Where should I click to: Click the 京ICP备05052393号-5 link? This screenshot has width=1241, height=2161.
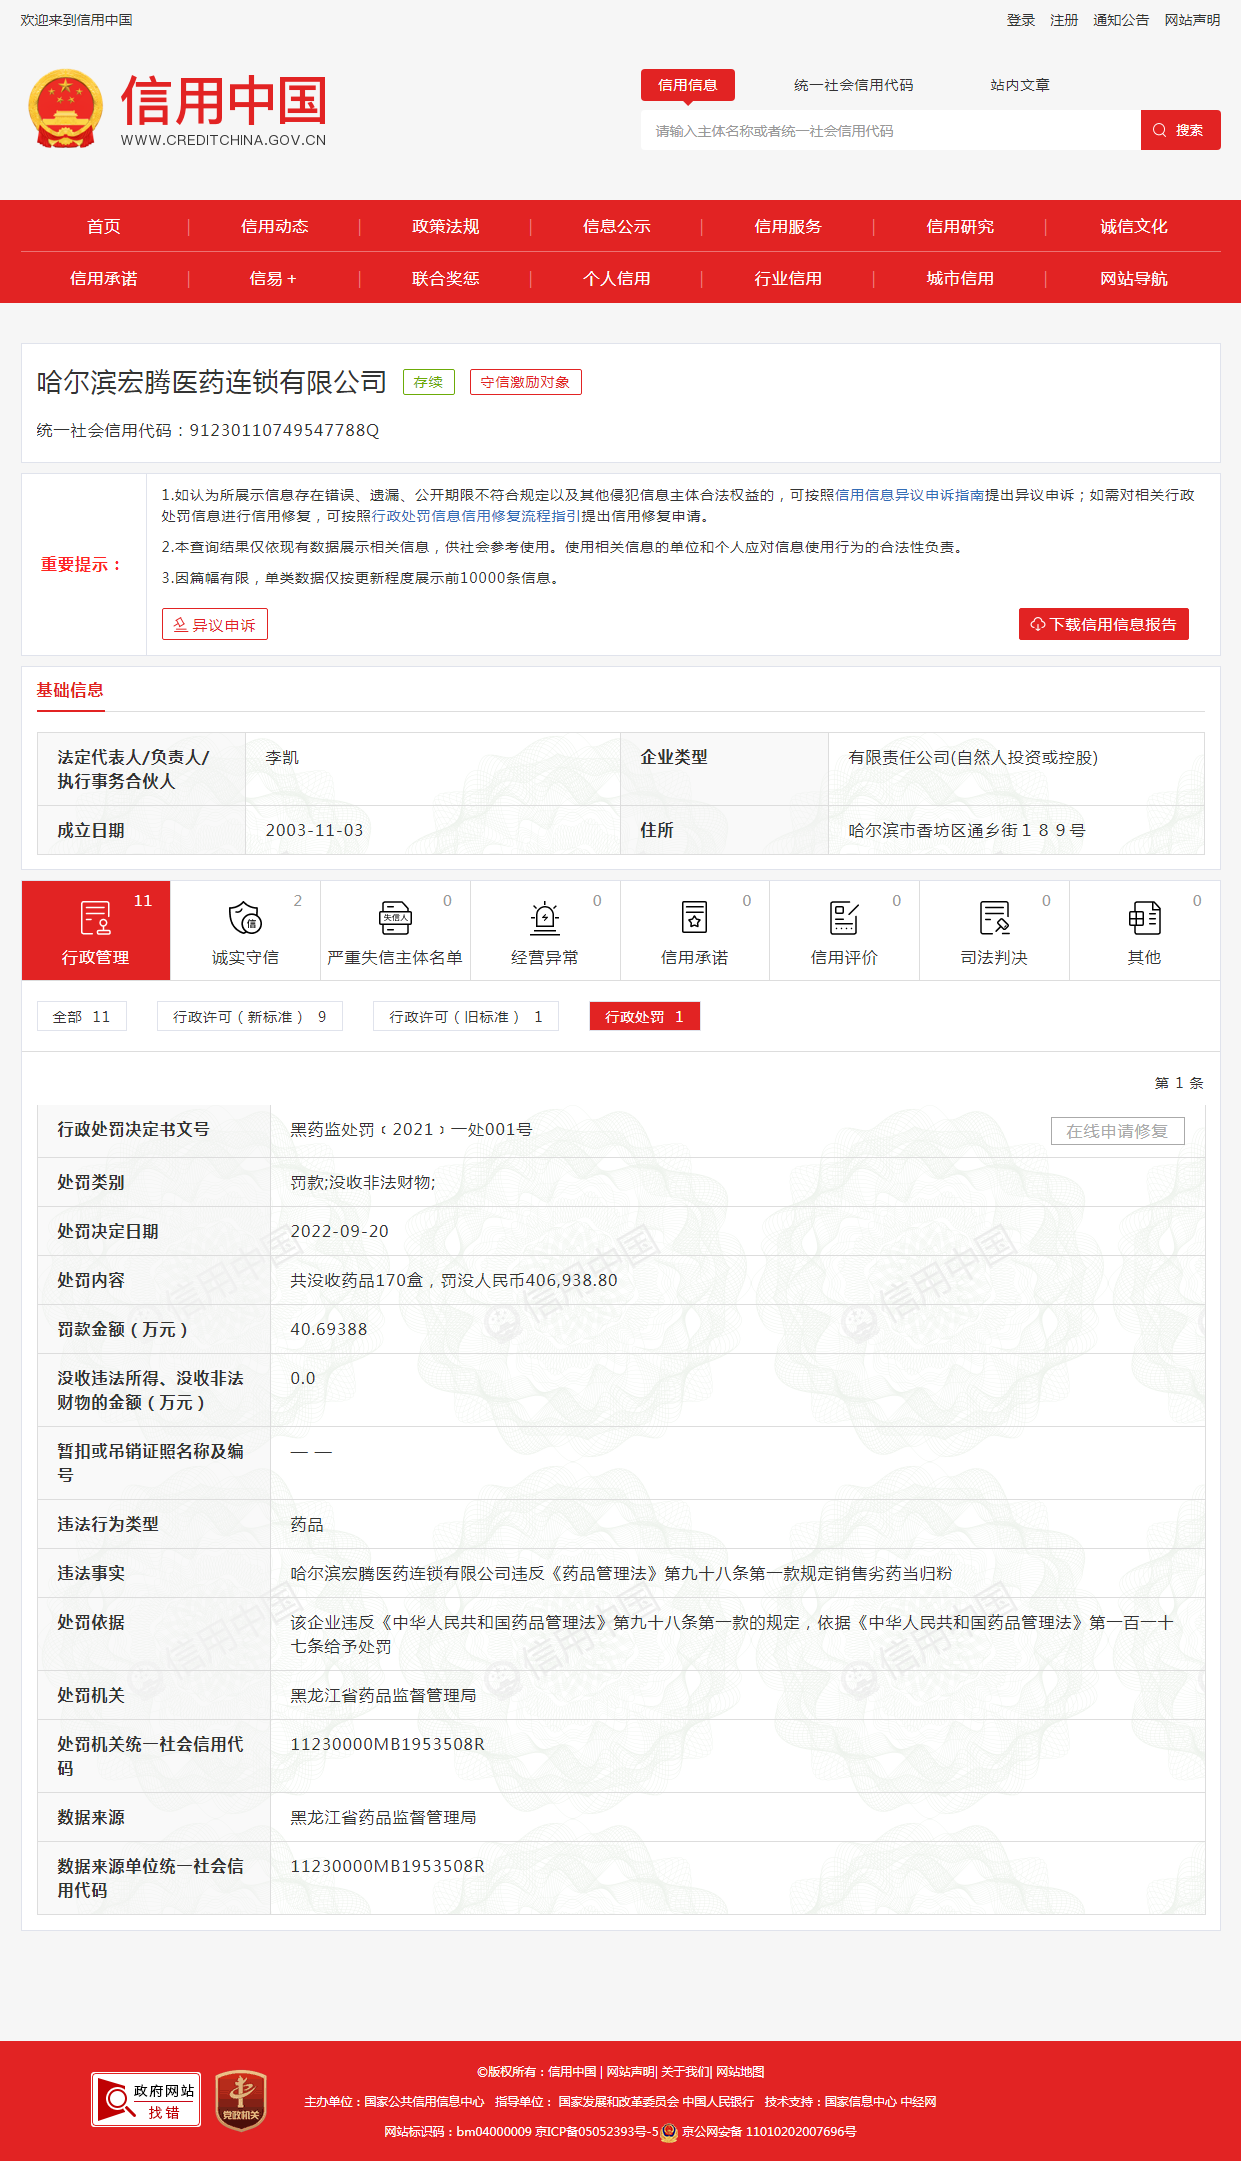pyautogui.click(x=597, y=2131)
